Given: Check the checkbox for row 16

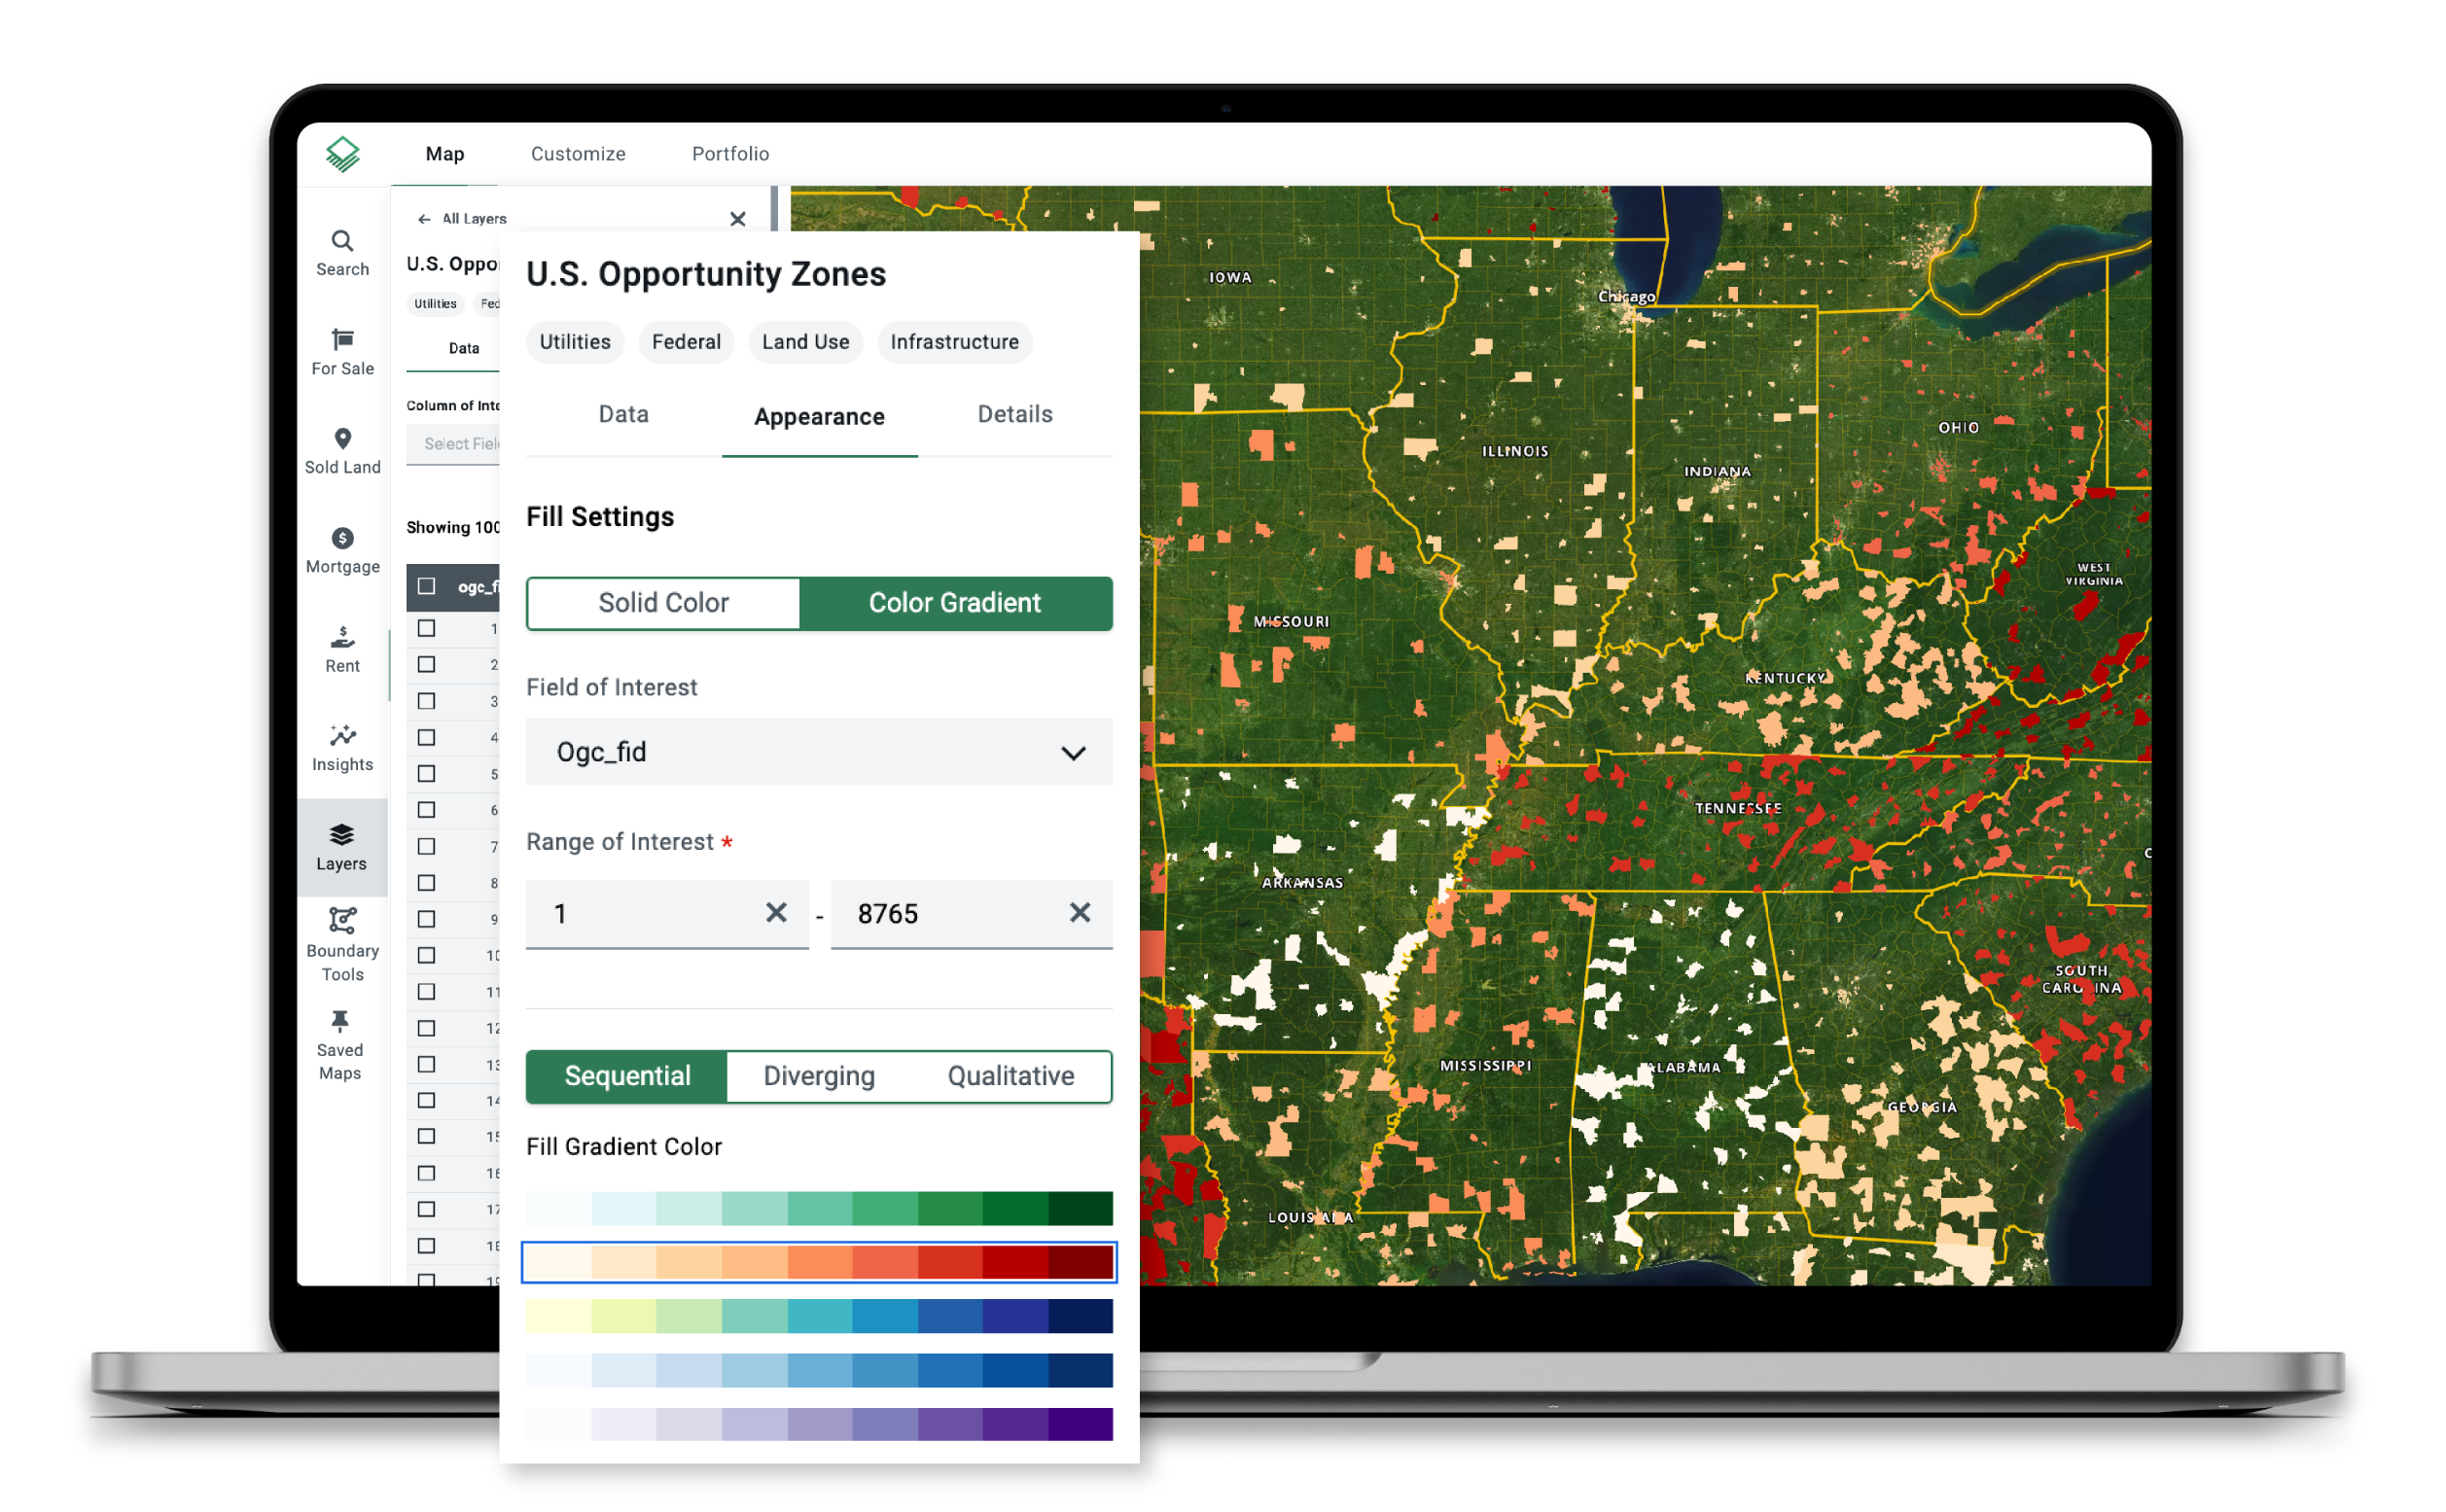Looking at the screenshot, I should pos(426,1173).
